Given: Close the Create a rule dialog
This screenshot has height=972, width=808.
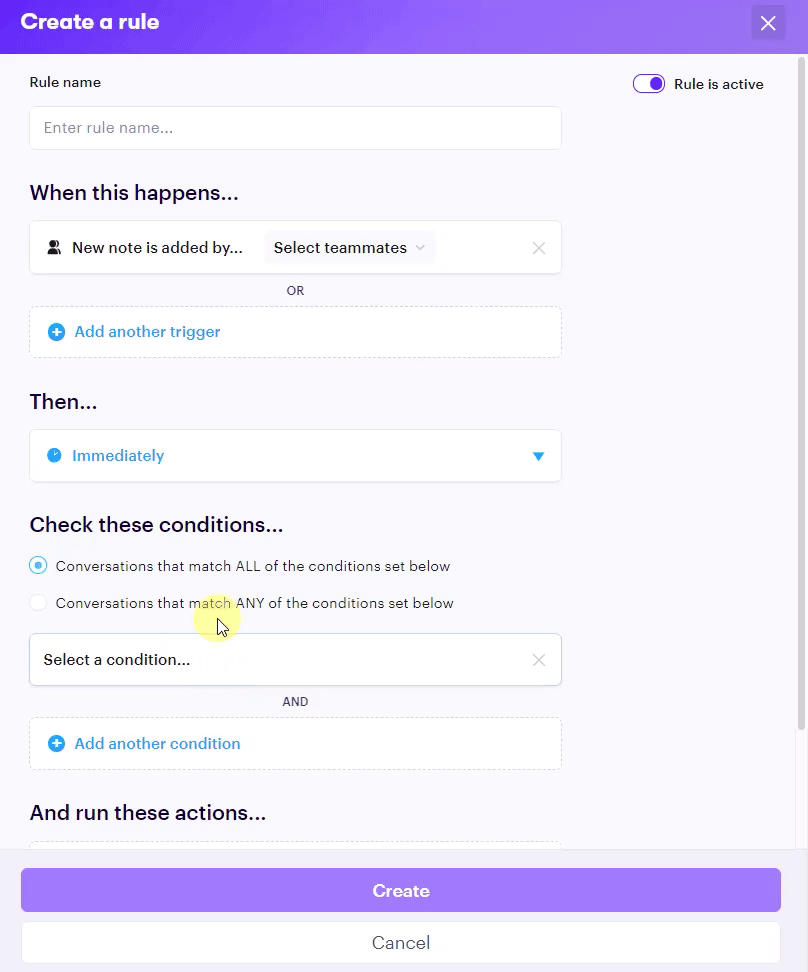Looking at the screenshot, I should pos(768,23).
